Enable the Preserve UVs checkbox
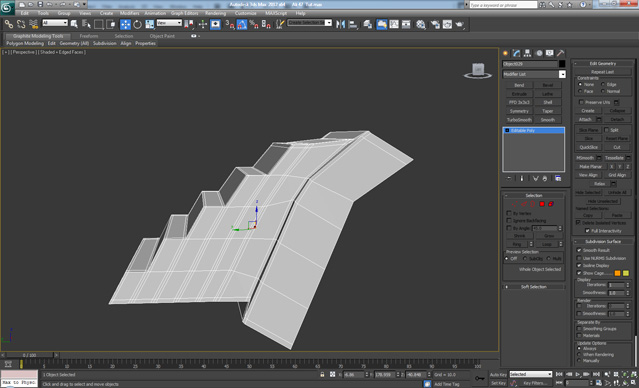Viewport: 639px width, 388px height. point(581,102)
